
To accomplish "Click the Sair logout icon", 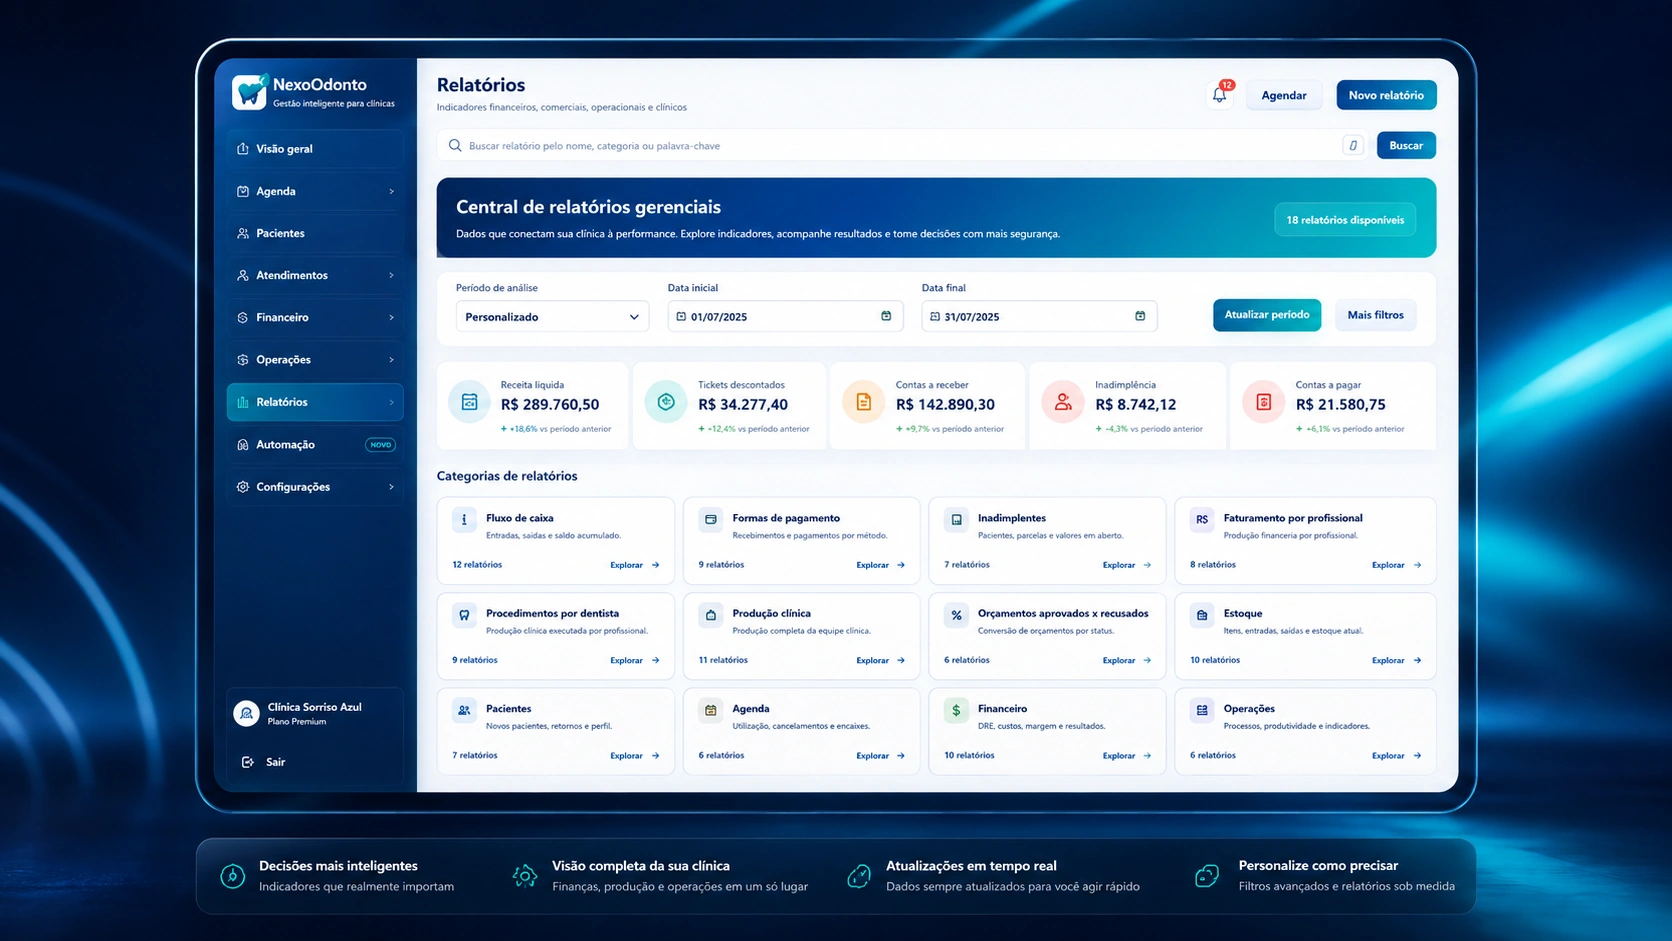I will pos(248,762).
